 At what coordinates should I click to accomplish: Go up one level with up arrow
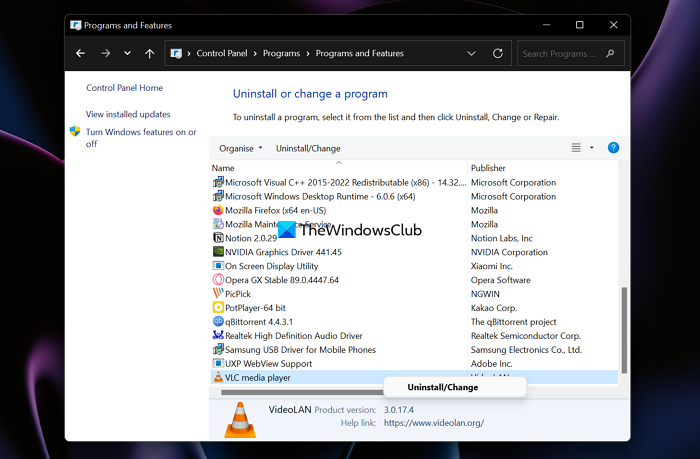pyautogui.click(x=150, y=53)
